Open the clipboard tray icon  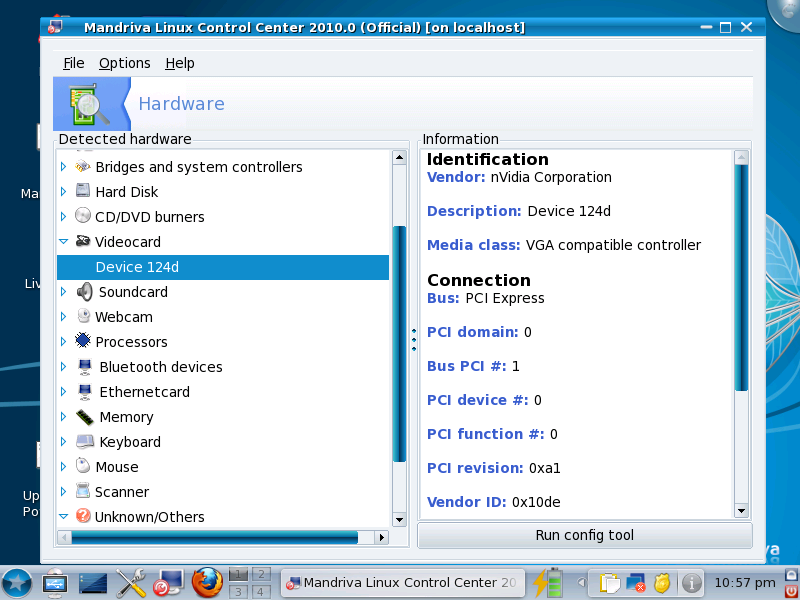pyautogui.click(x=609, y=583)
